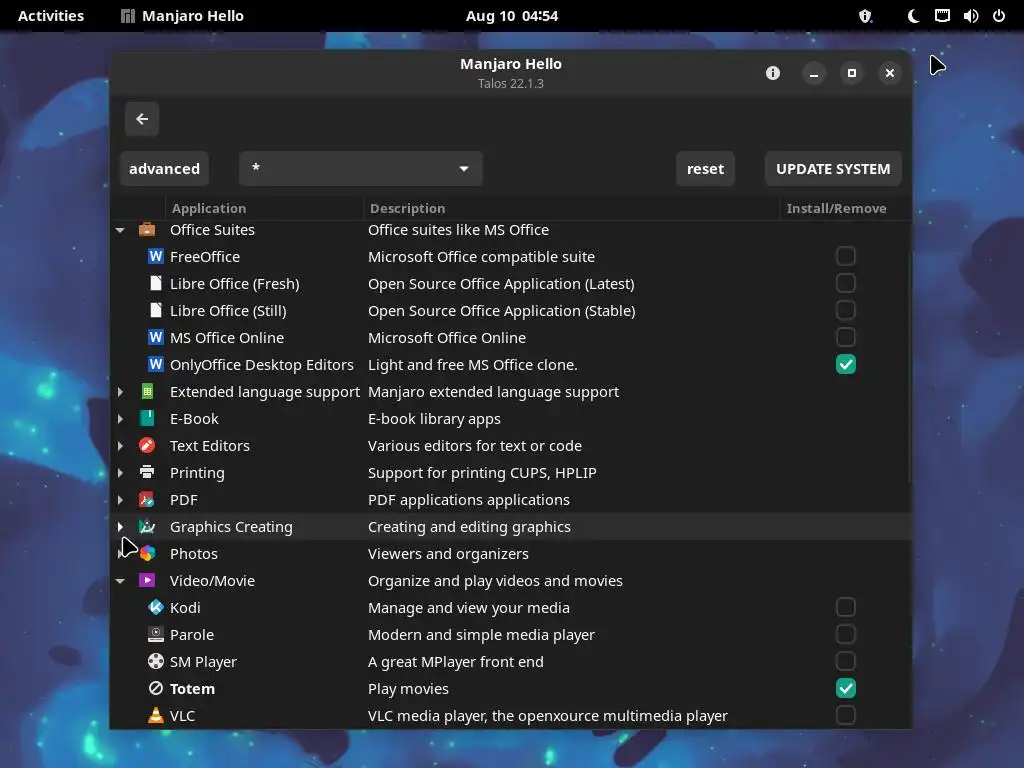Click the list's vertical scrollbar
This screenshot has height=768, width=1024.
coord(908,368)
